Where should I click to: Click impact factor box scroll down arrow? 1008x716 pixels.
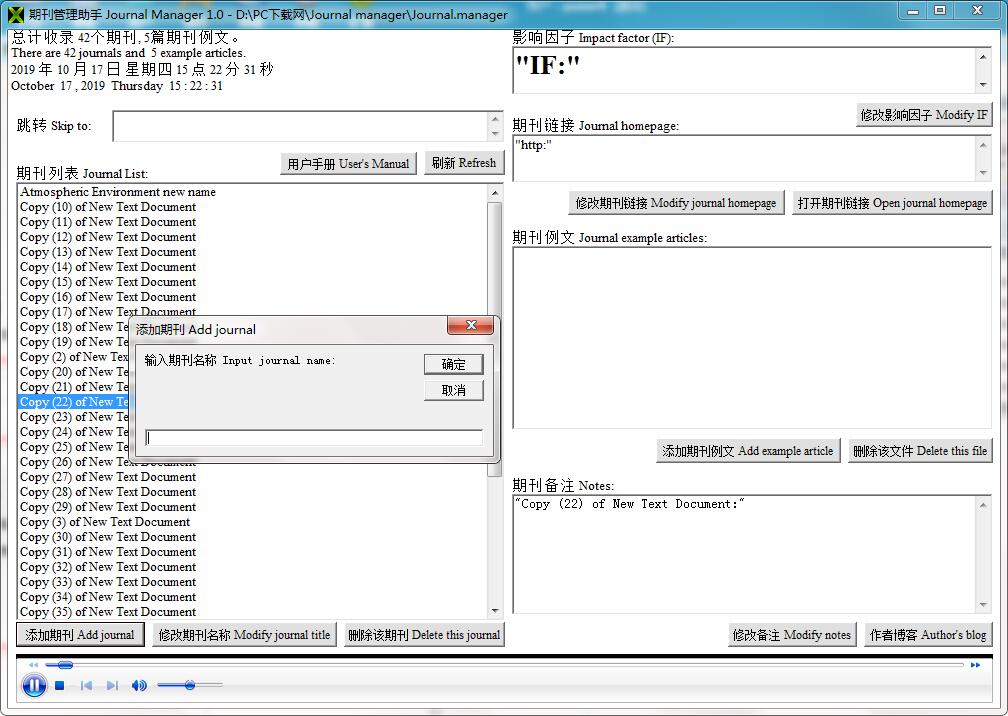983,84
